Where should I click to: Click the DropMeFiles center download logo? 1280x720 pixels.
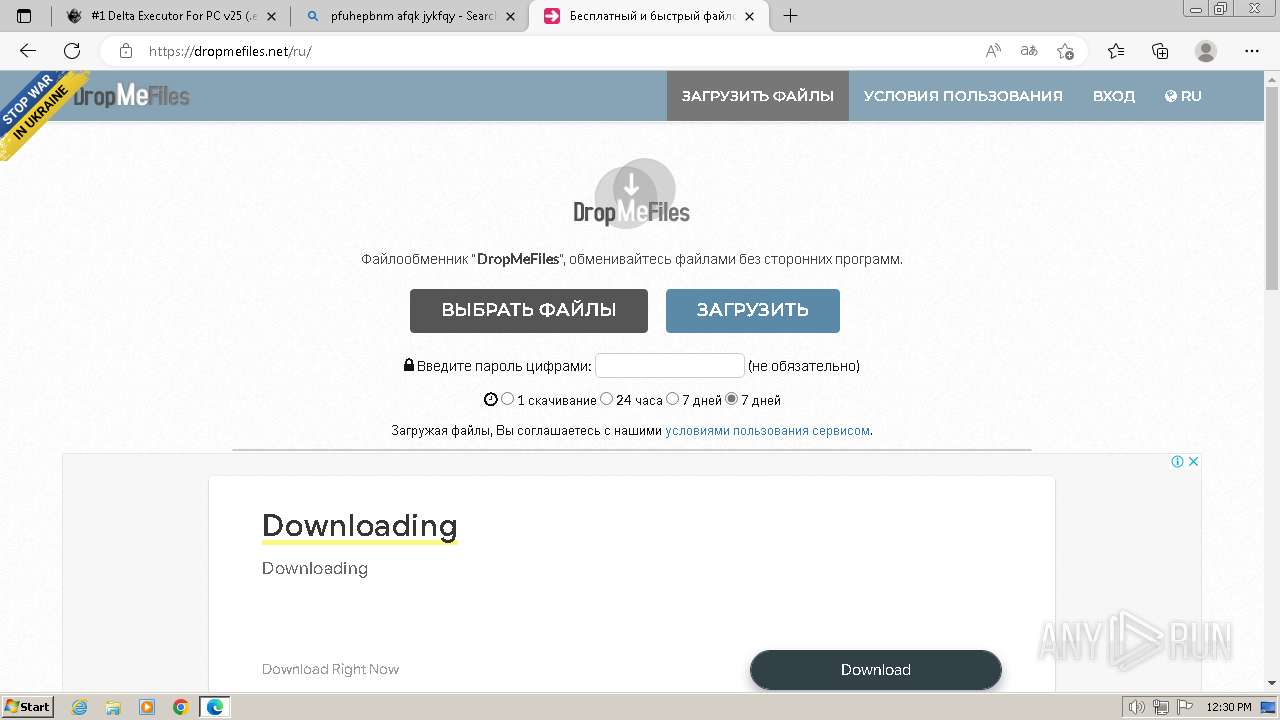point(632,193)
